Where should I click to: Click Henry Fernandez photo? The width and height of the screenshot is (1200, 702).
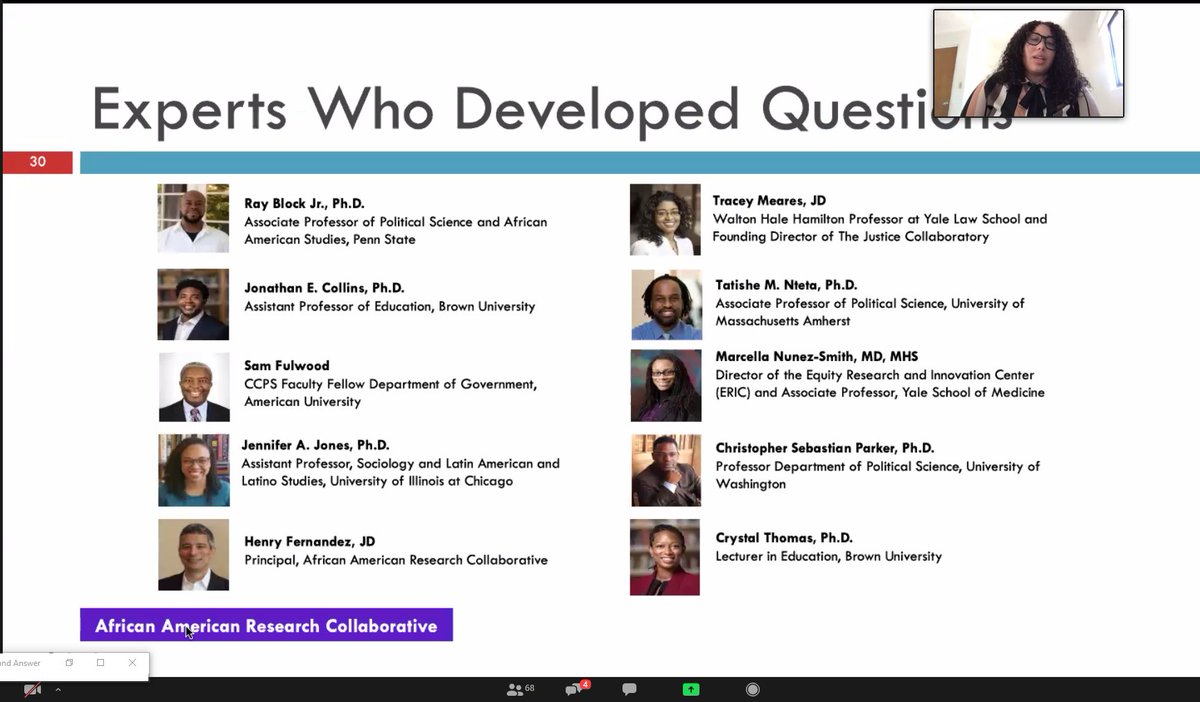[193, 555]
